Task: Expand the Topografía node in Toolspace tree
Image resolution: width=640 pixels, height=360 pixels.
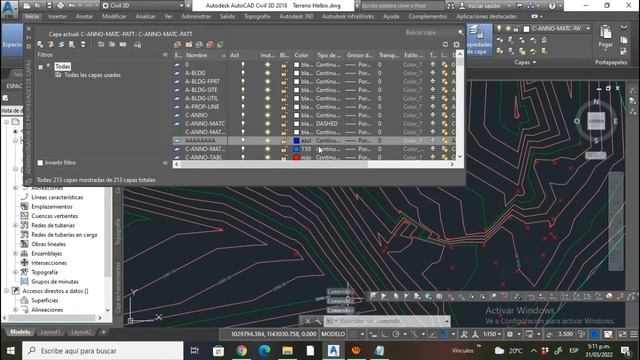Action: click(16, 272)
